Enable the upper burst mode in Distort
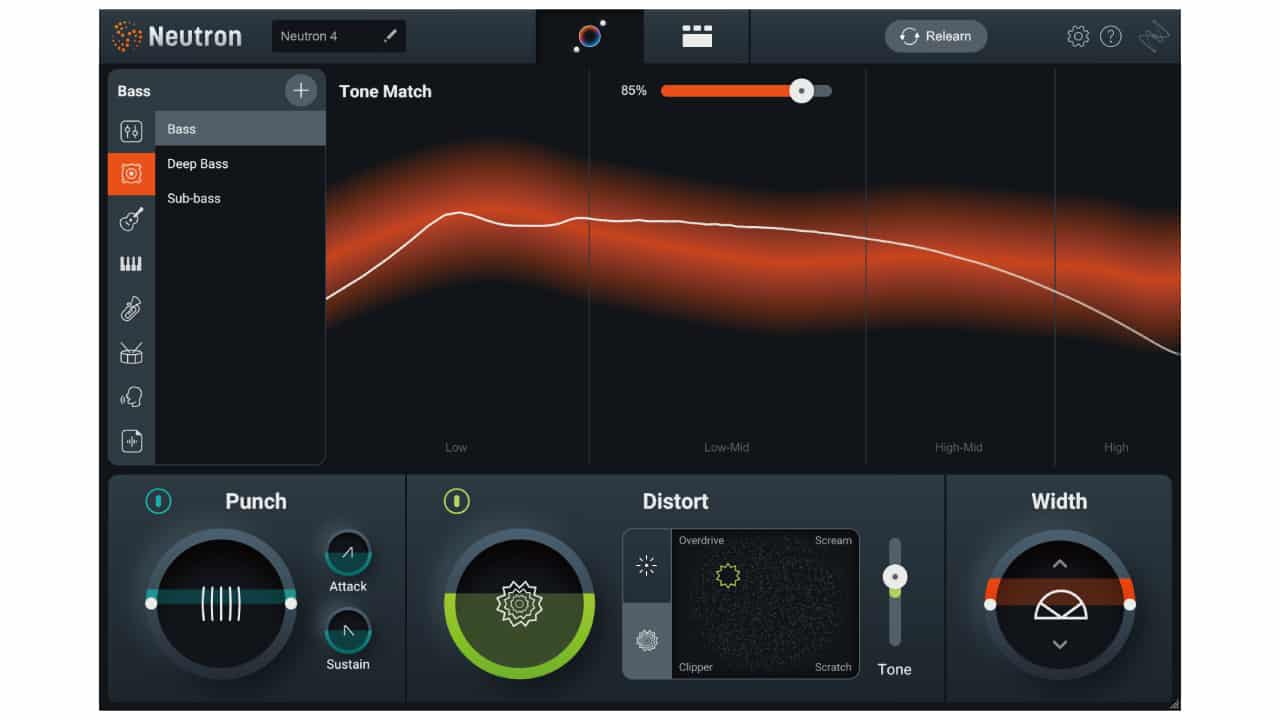1280x720 pixels. (646, 565)
